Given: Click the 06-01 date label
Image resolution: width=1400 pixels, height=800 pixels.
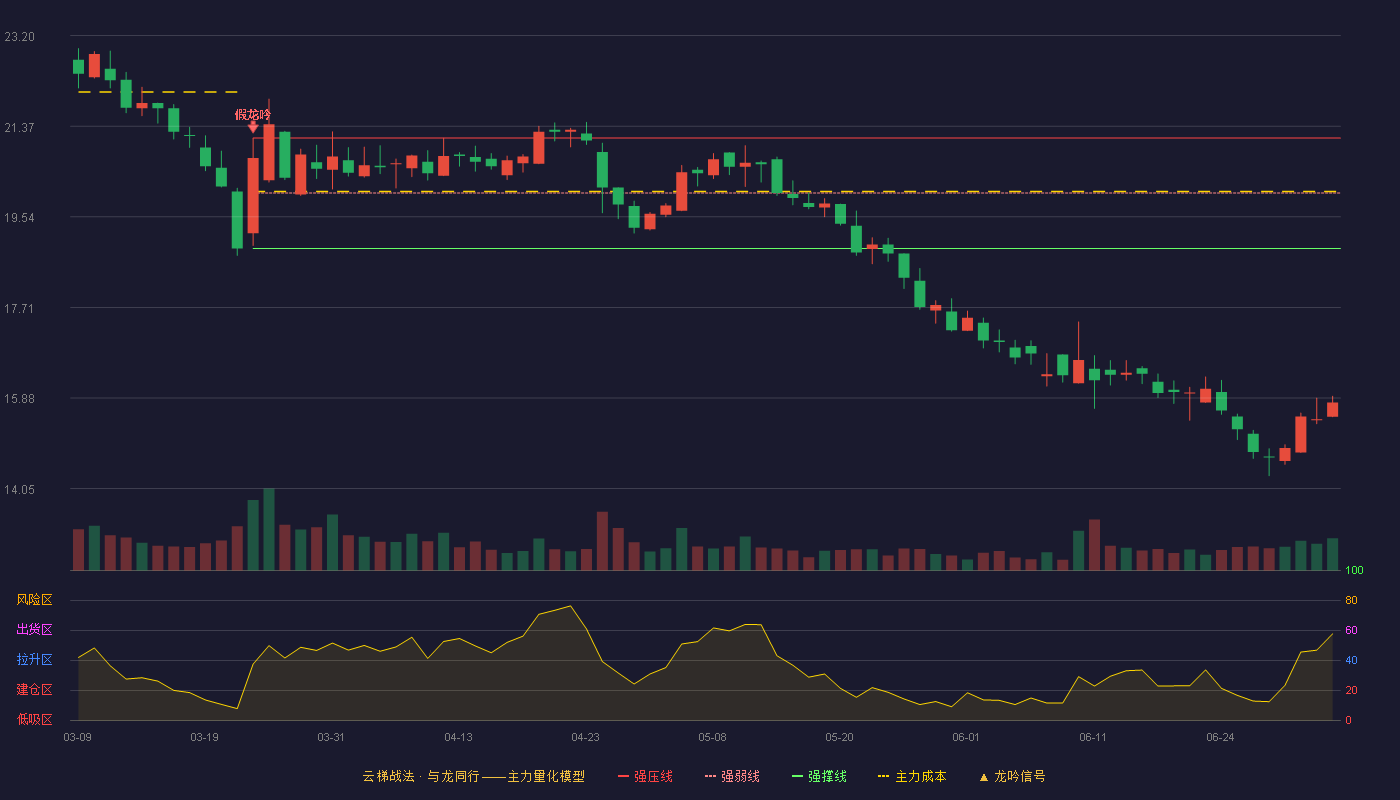Looking at the screenshot, I should pyautogui.click(x=966, y=737).
